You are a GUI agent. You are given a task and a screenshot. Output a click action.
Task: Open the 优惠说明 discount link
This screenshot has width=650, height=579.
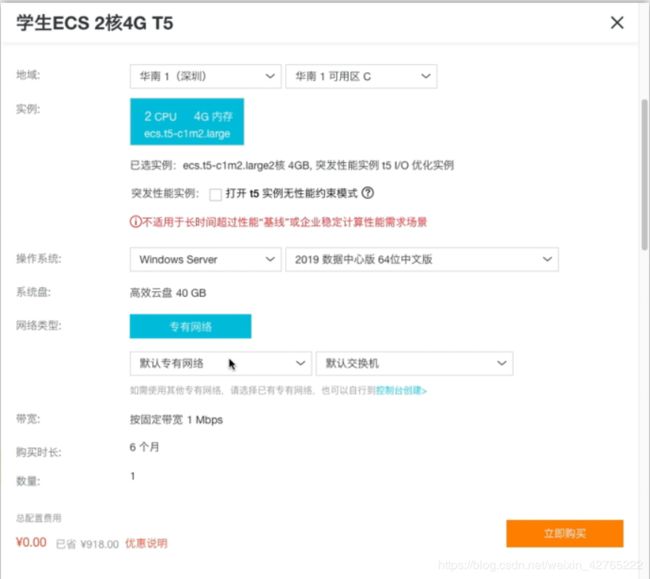[147, 544]
